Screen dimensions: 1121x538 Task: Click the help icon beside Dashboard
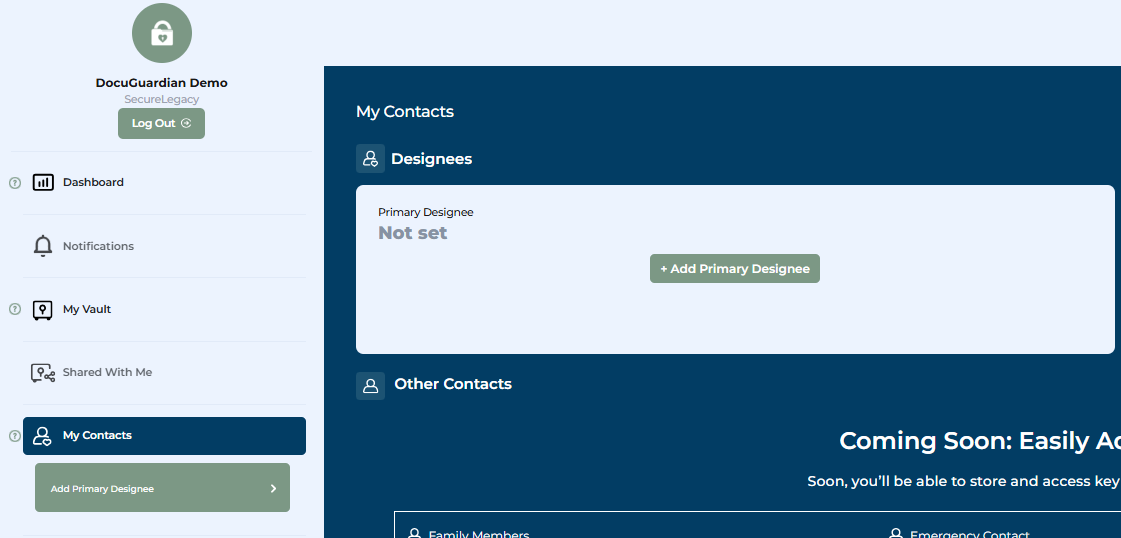pos(14,183)
